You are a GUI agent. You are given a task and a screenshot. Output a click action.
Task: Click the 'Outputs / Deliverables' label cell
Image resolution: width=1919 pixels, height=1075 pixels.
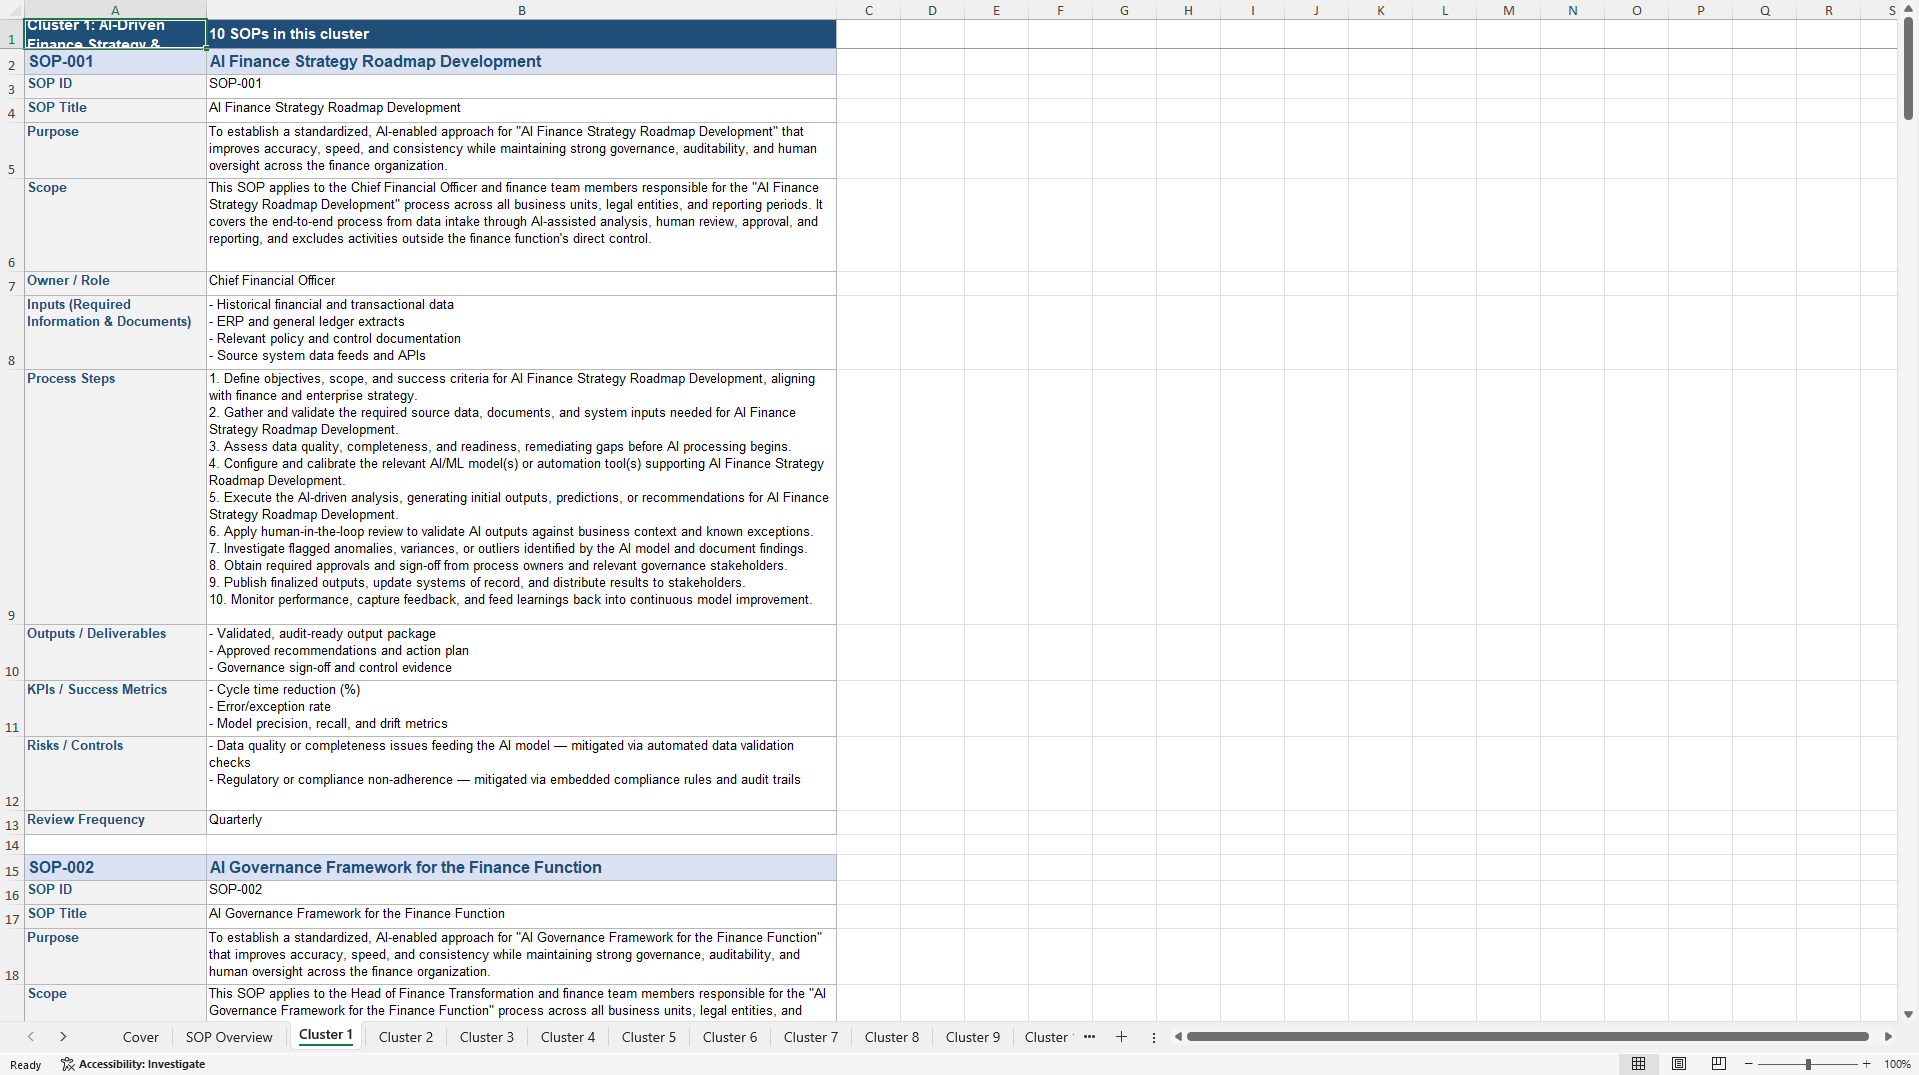pos(115,652)
